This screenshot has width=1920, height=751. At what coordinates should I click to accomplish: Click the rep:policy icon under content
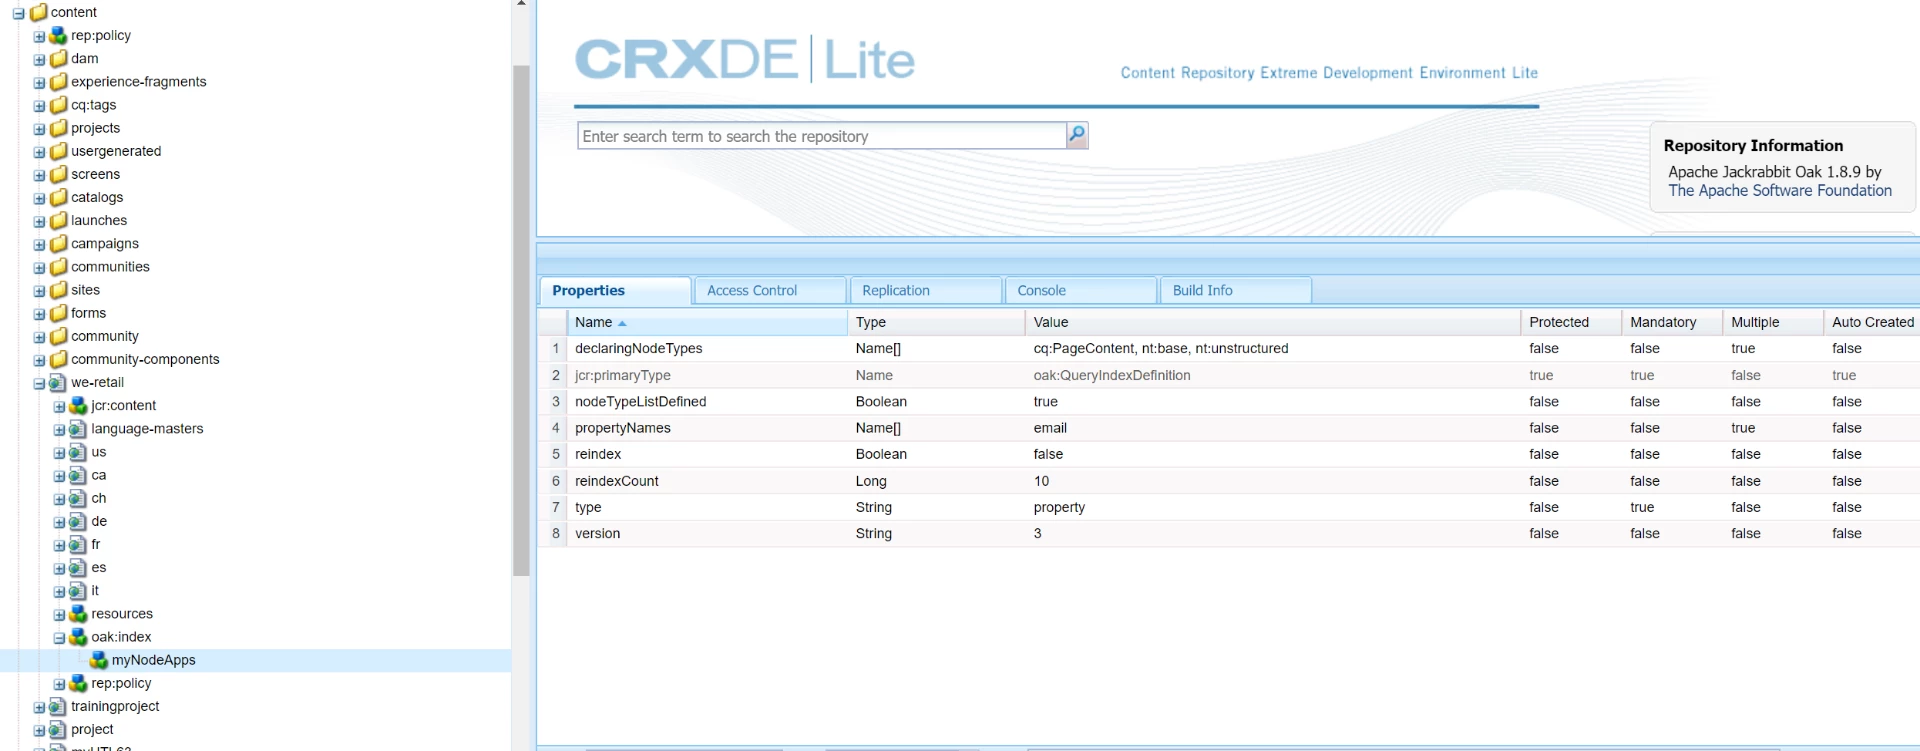(x=59, y=35)
